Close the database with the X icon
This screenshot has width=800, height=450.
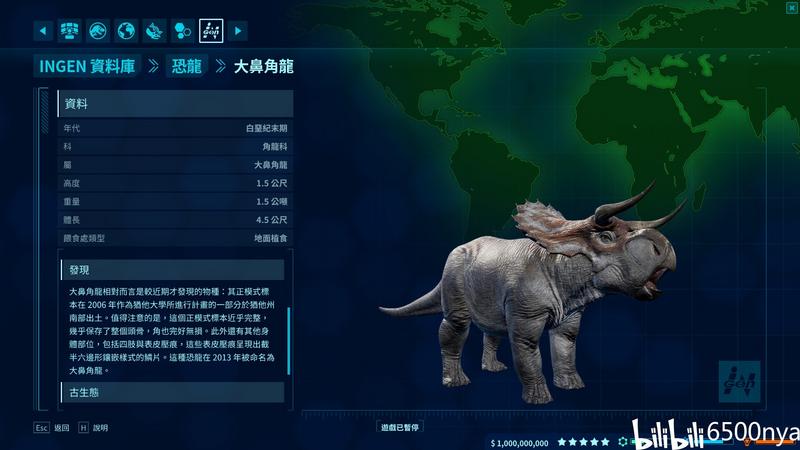(792, 7)
